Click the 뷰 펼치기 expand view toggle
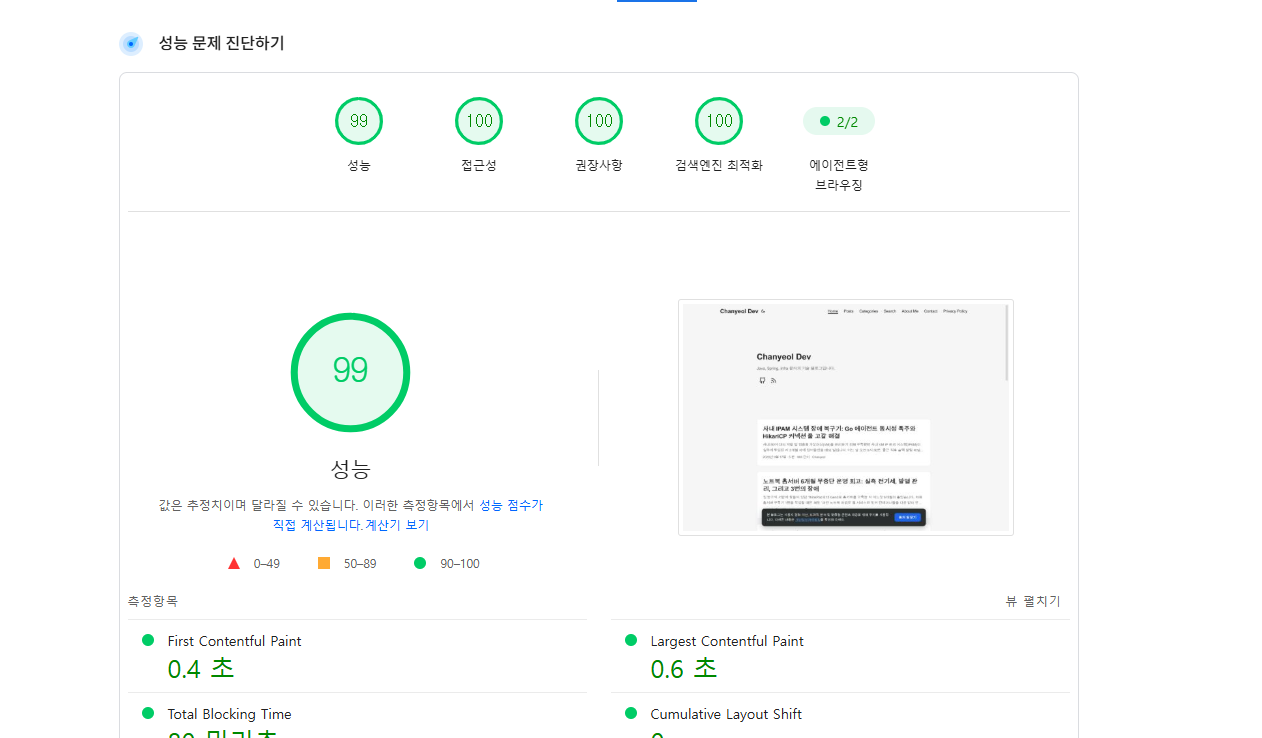The image size is (1262, 738). point(1033,601)
